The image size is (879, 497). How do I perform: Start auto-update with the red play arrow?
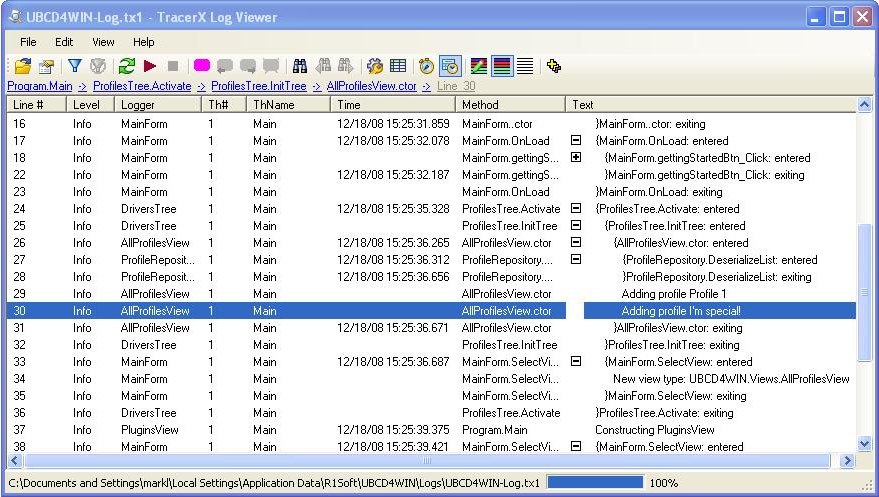point(150,66)
